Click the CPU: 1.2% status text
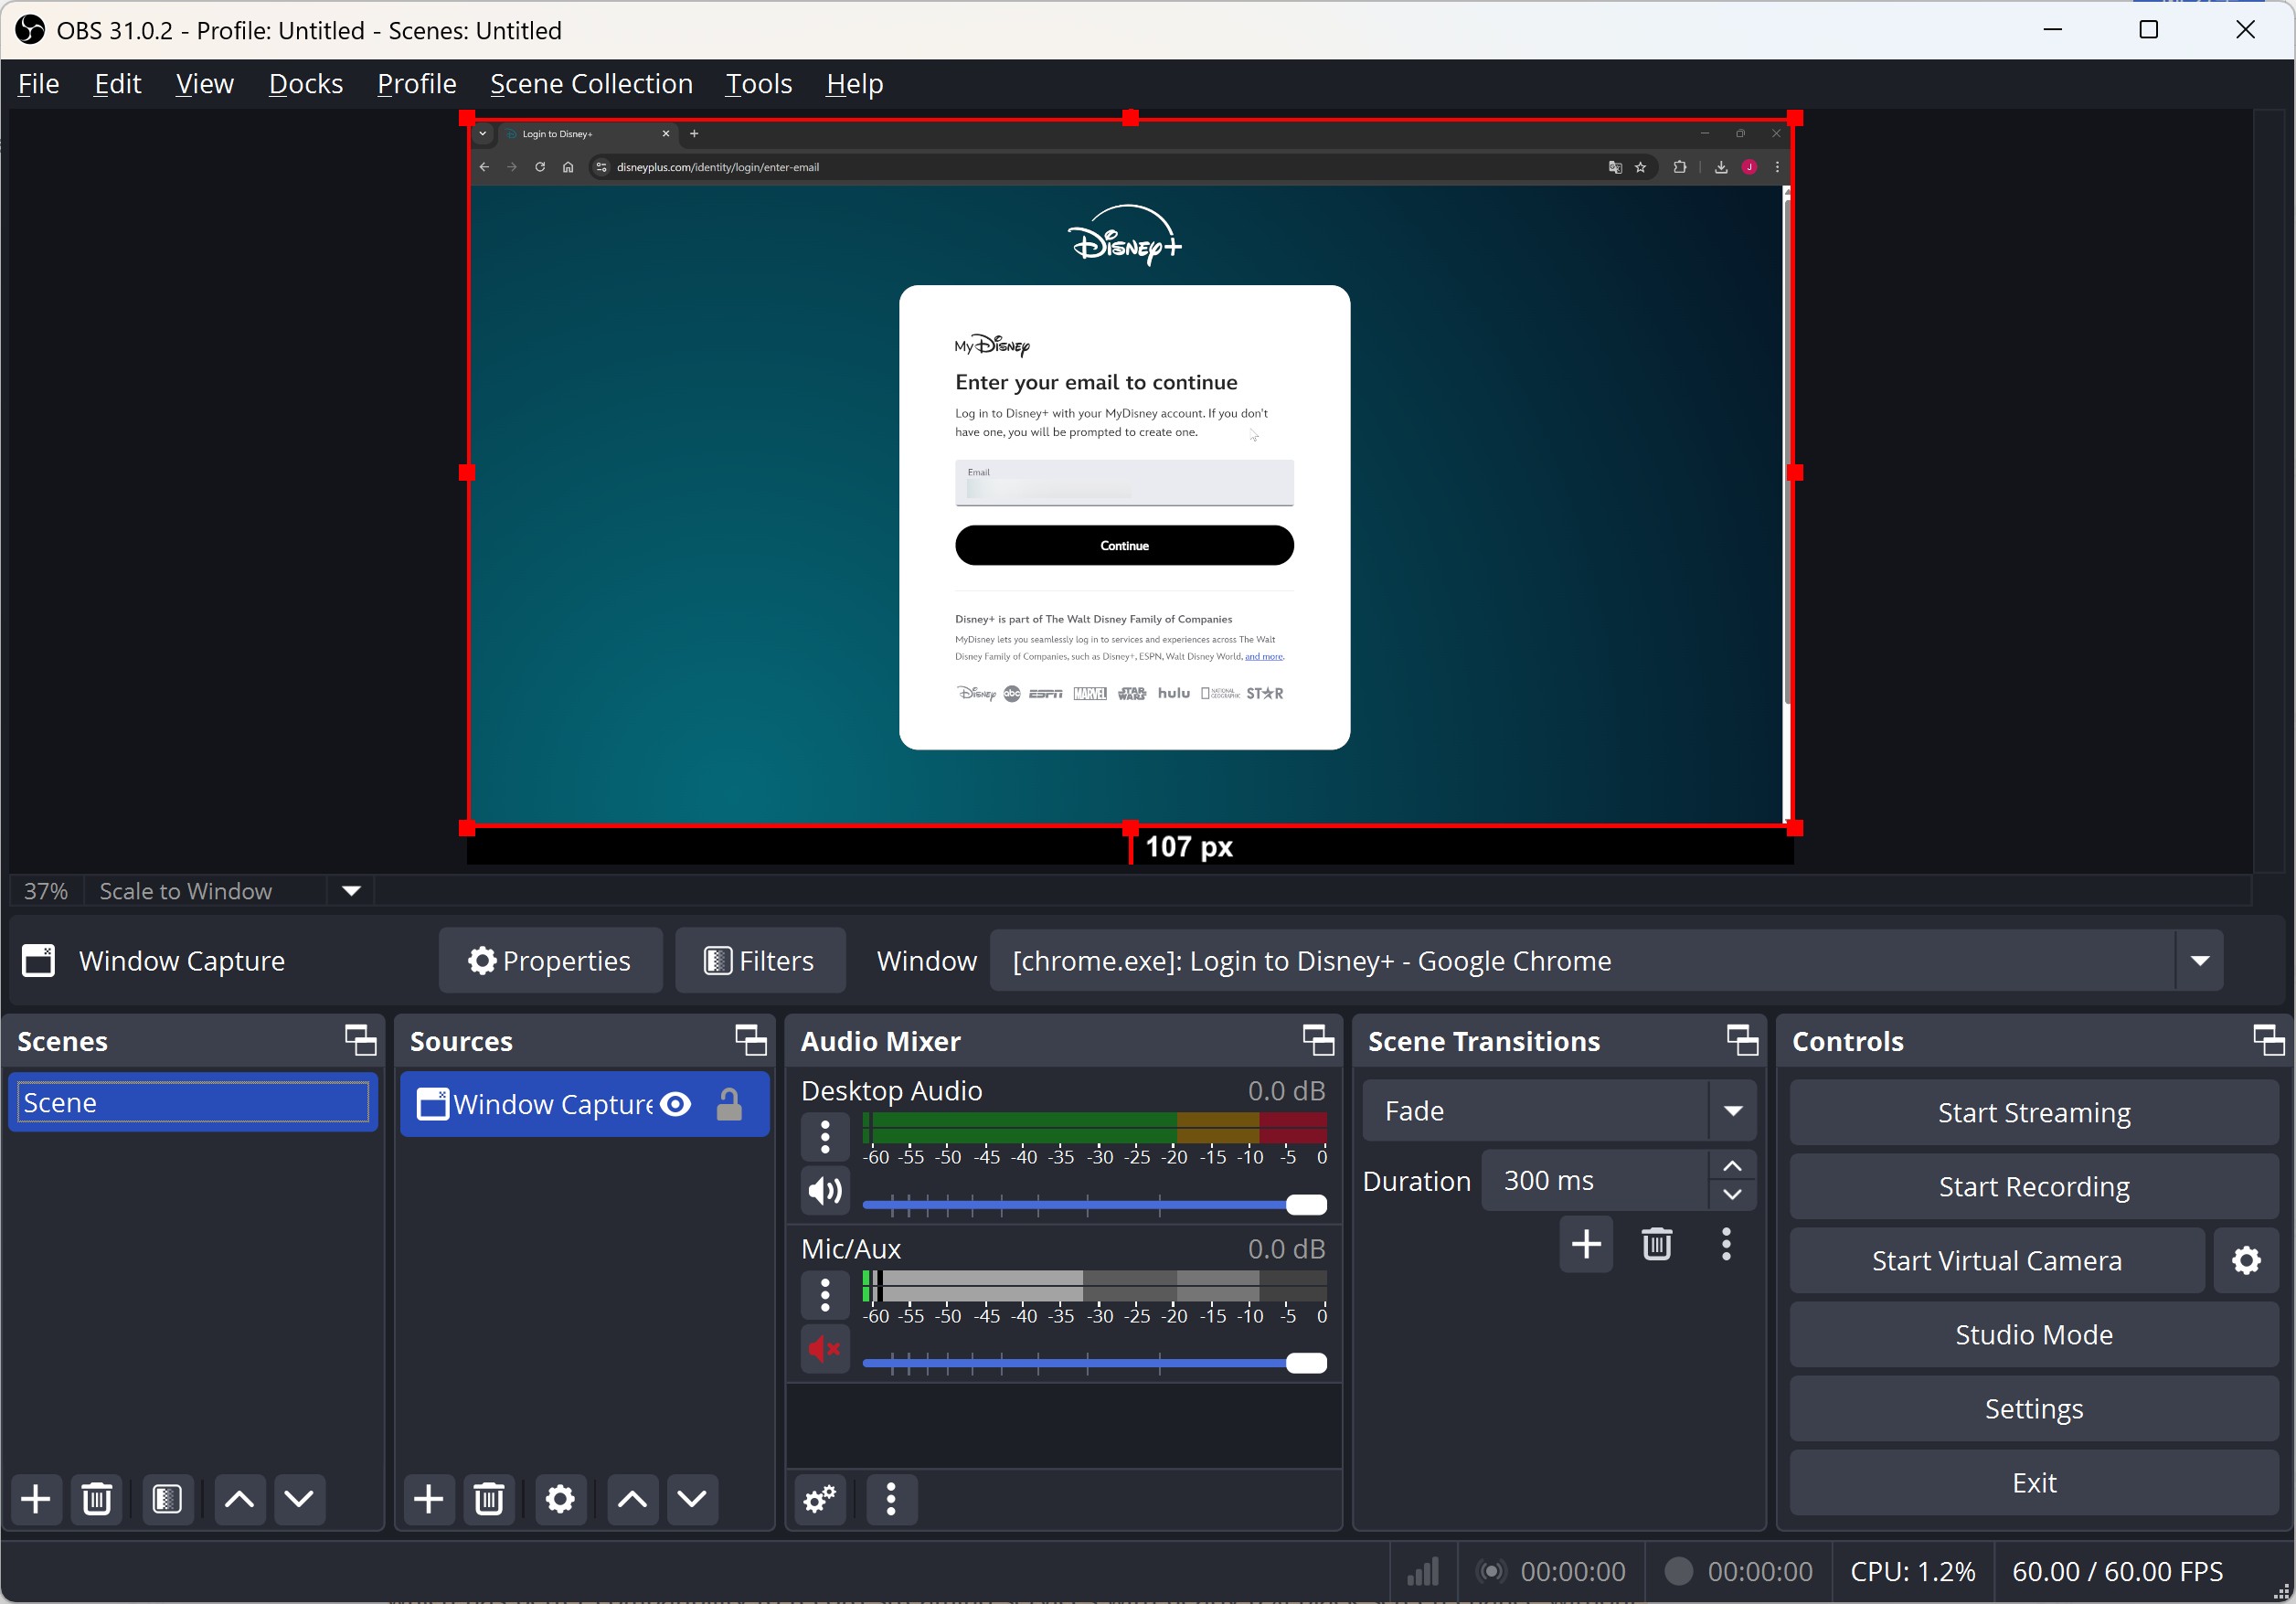 pos(1911,1572)
